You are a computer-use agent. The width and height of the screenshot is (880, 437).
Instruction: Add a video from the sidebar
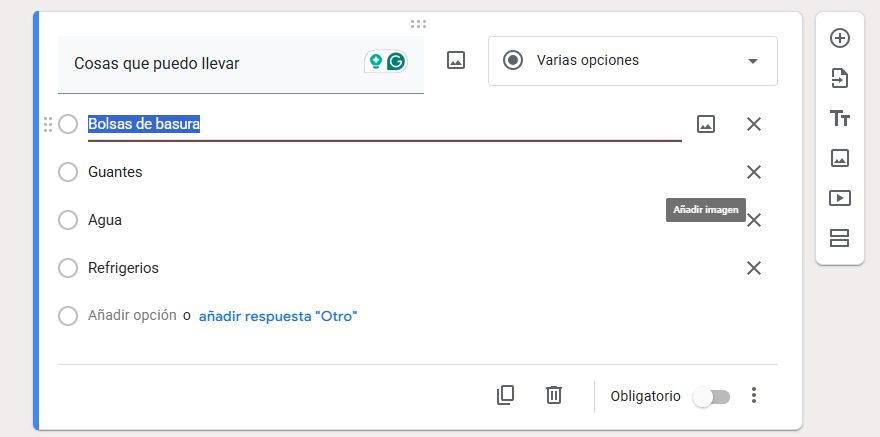(x=840, y=198)
